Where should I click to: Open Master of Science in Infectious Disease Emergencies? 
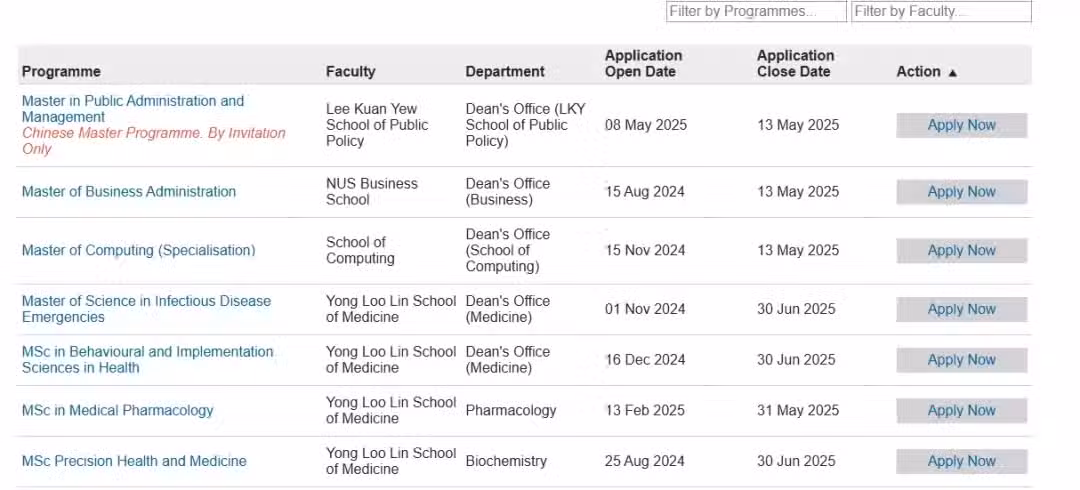[146, 309]
